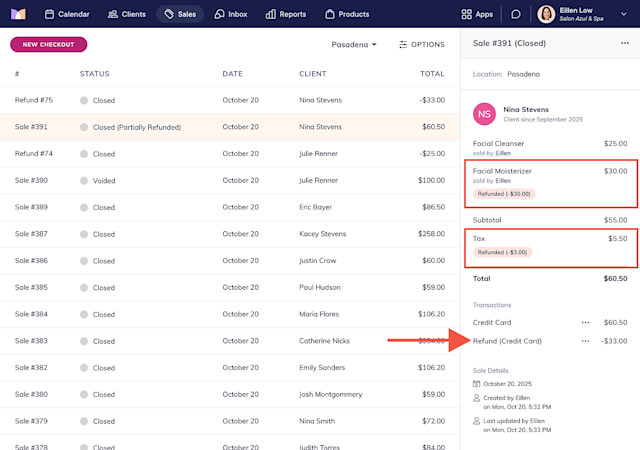Open Sale #380 entry
Screen dimensions: 640x450
(230, 394)
